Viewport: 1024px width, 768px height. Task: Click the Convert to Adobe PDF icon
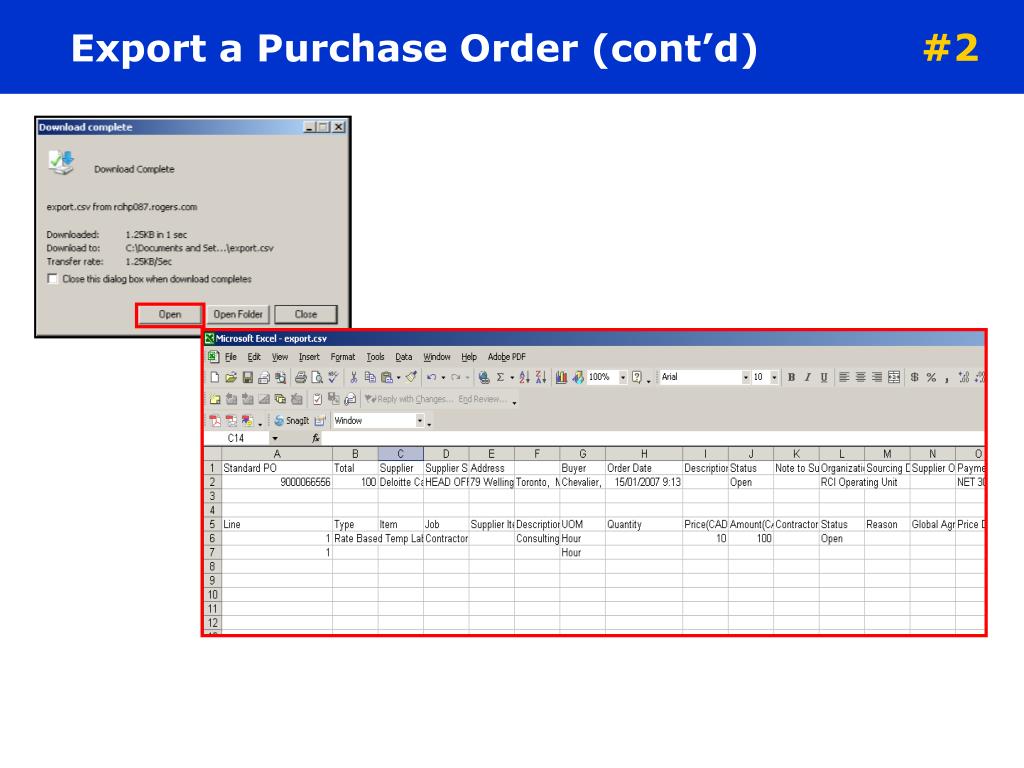pos(214,421)
